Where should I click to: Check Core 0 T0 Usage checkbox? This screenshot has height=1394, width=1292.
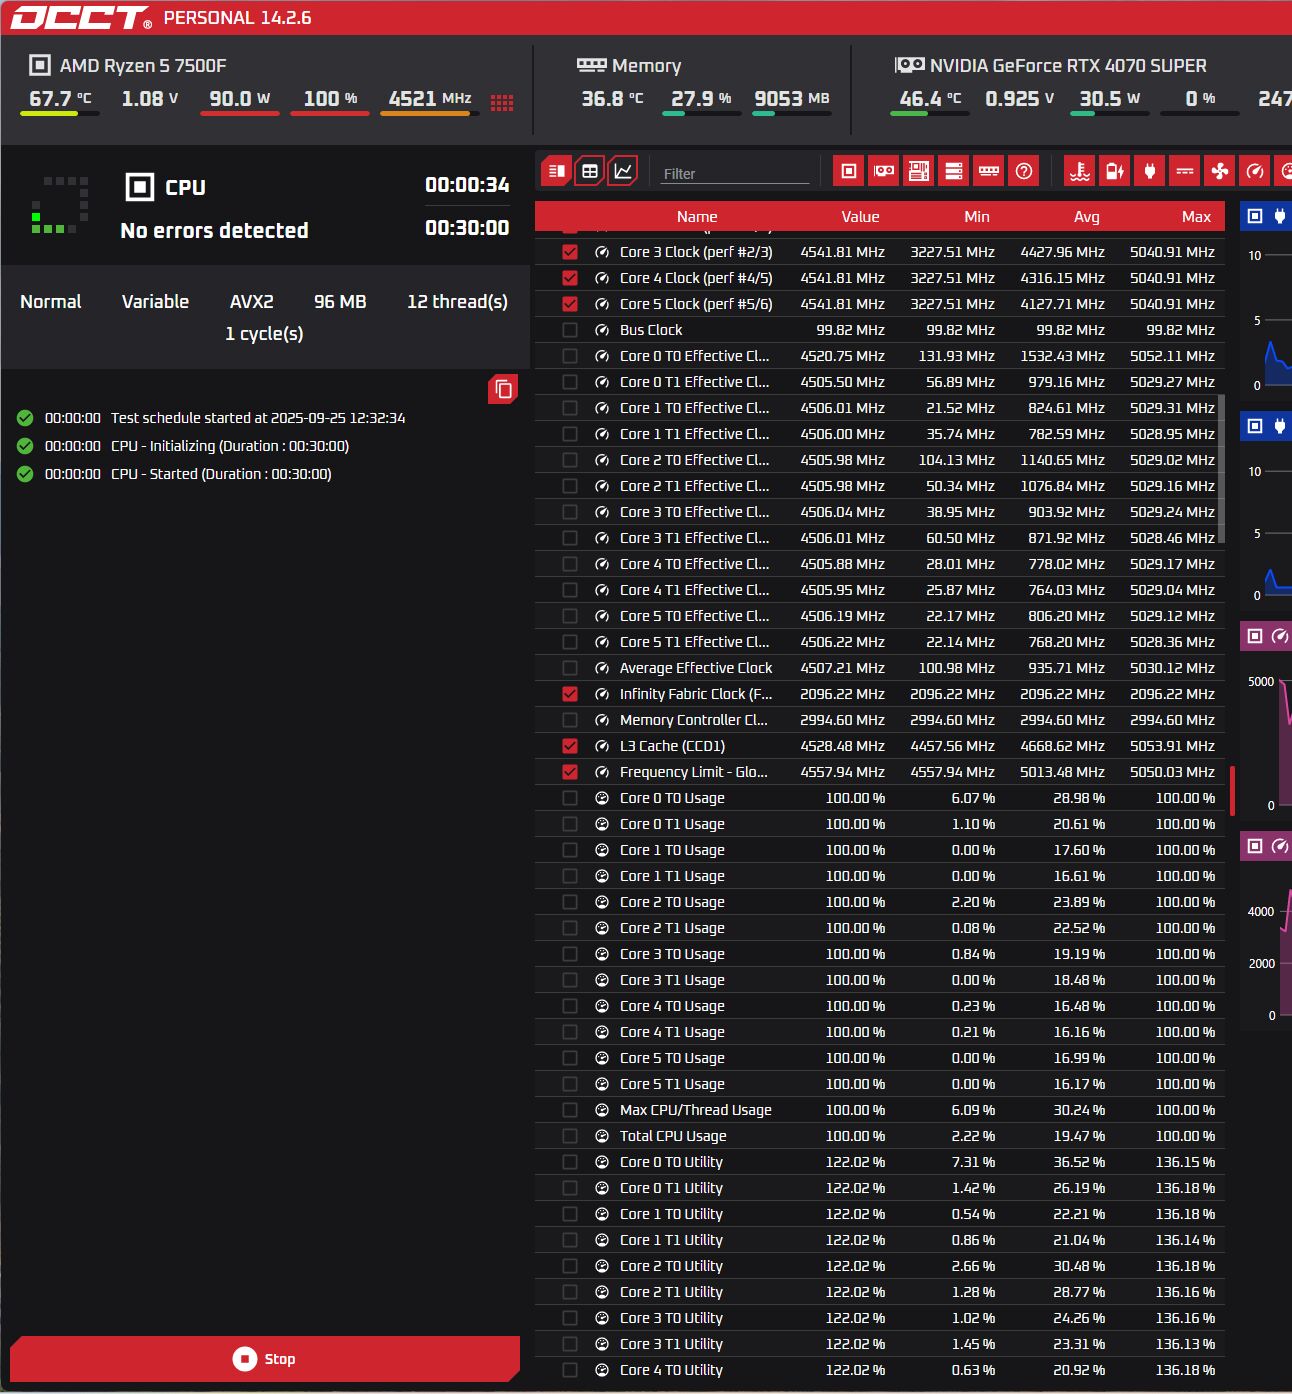click(570, 798)
